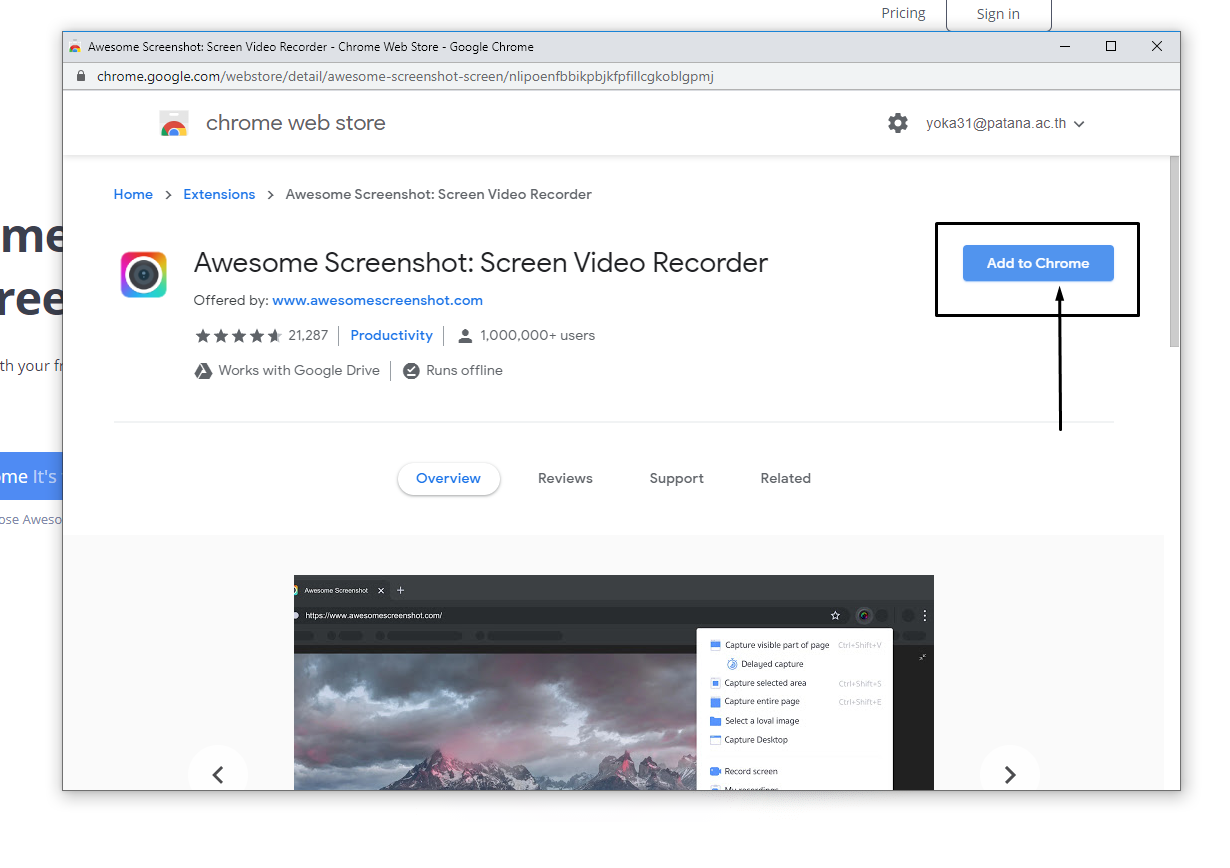Open Pricing in the background page
This screenshot has width=1230, height=868.
coord(903,13)
